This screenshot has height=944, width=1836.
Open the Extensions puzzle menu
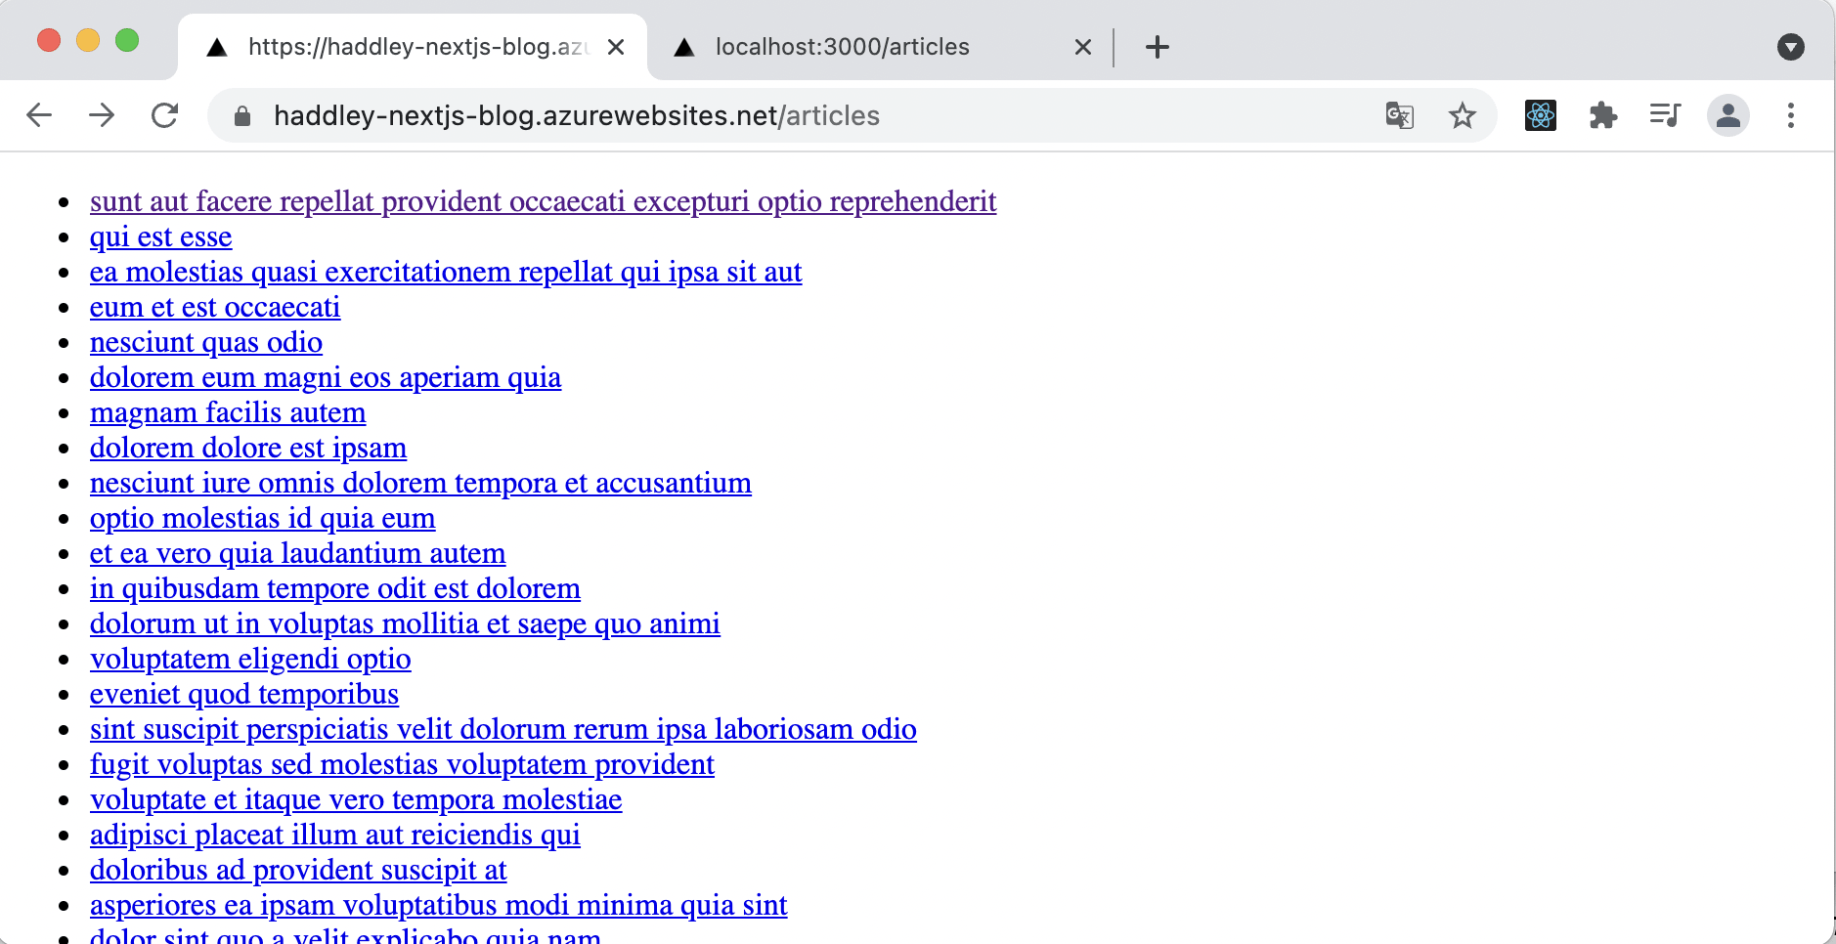[1603, 116]
